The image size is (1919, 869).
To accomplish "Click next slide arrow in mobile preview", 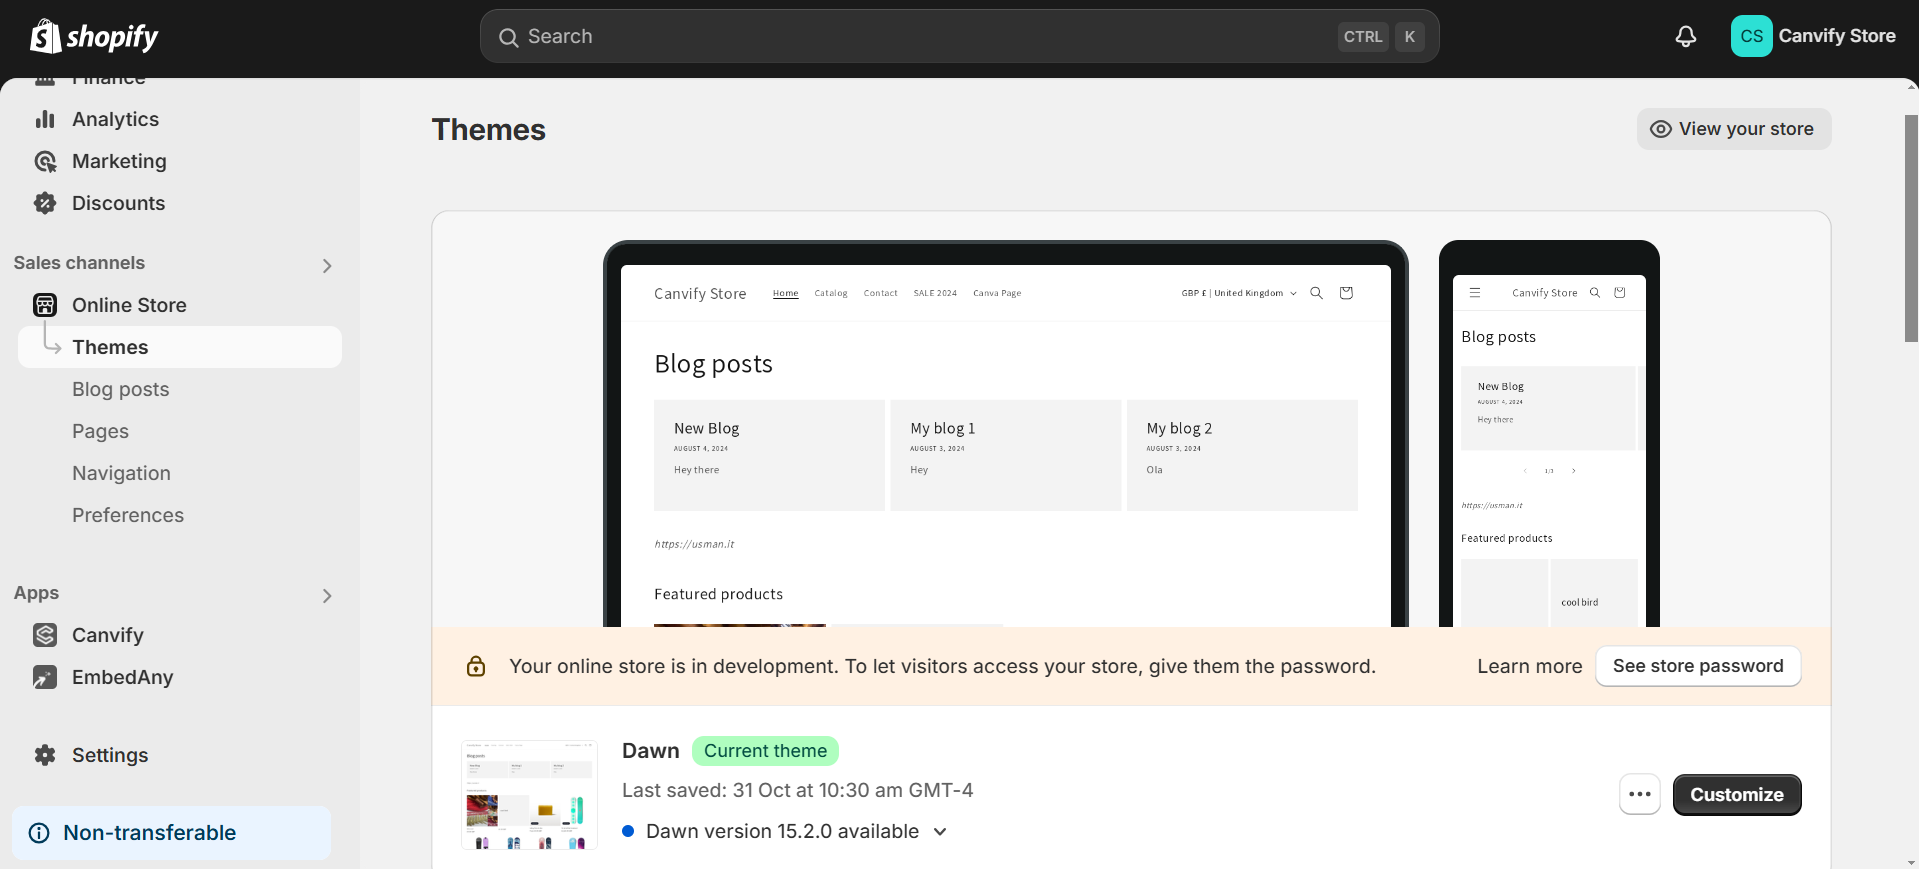I will [x=1573, y=470].
